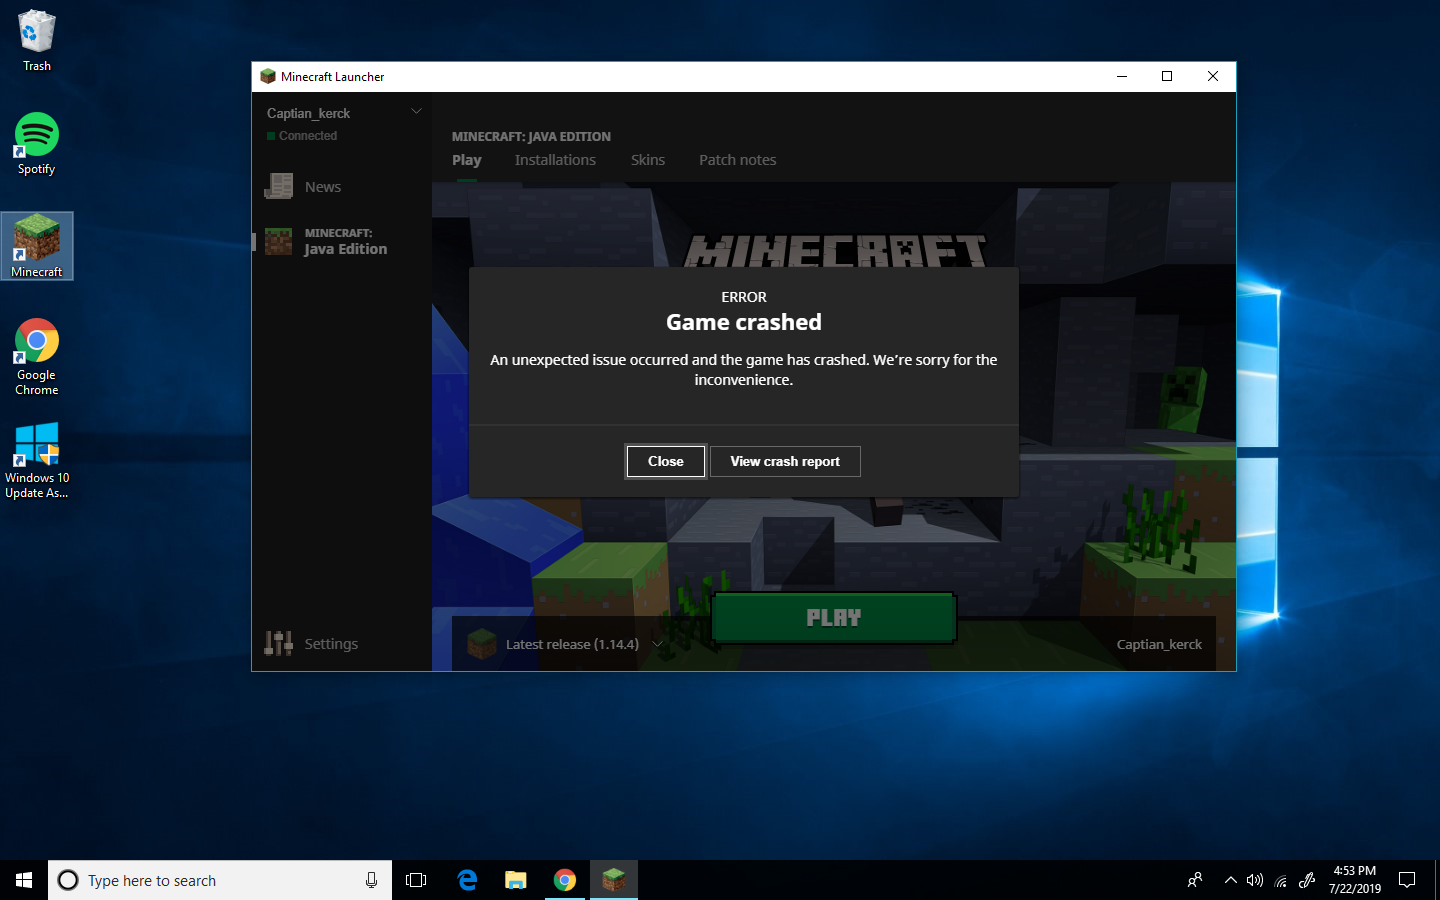1440x900 pixels.
Task: Open Windows 10 Update Assistant shortcut
Action: [37, 460]
